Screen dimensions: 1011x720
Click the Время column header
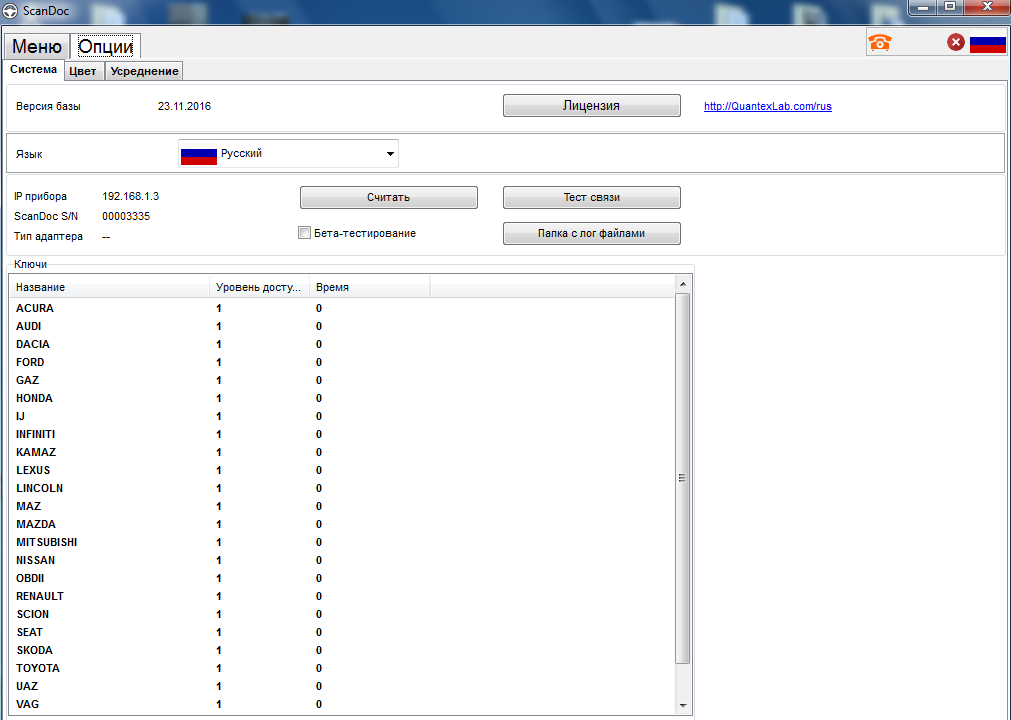369,287
